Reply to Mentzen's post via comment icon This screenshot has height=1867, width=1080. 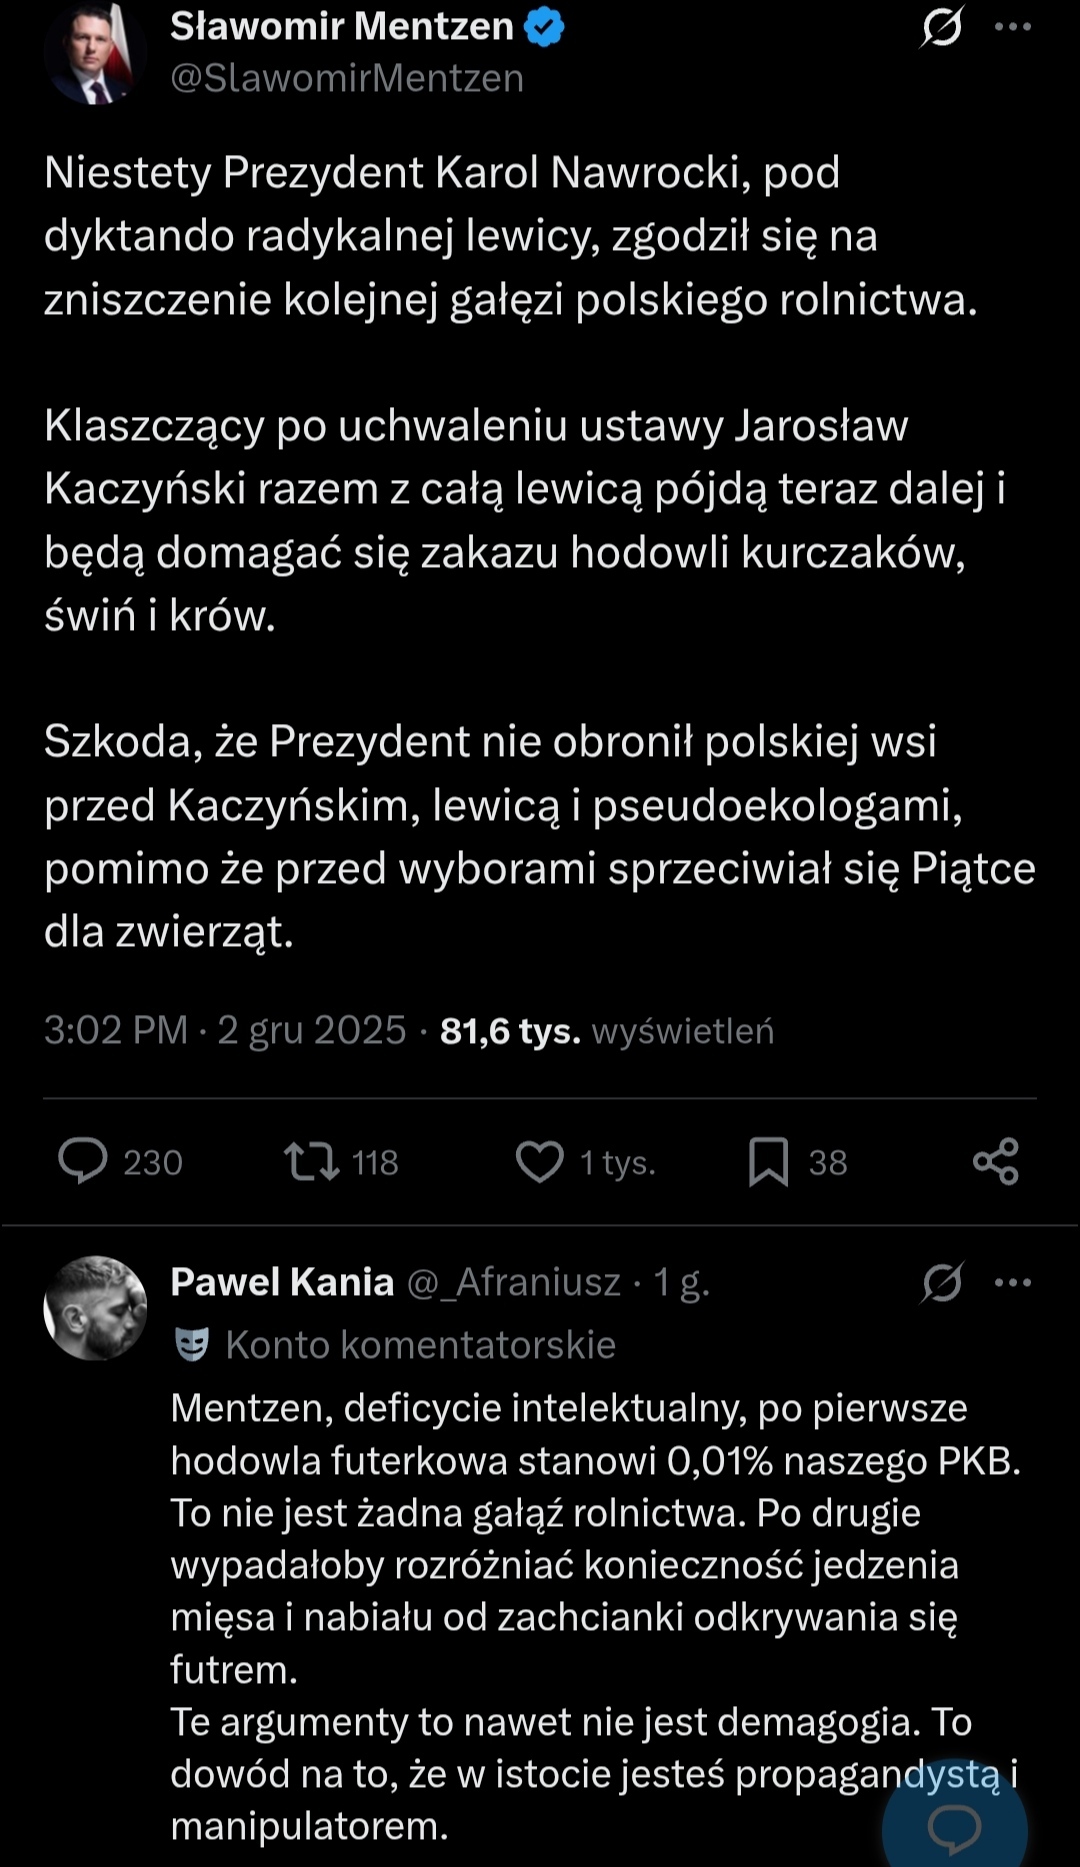83,1161
